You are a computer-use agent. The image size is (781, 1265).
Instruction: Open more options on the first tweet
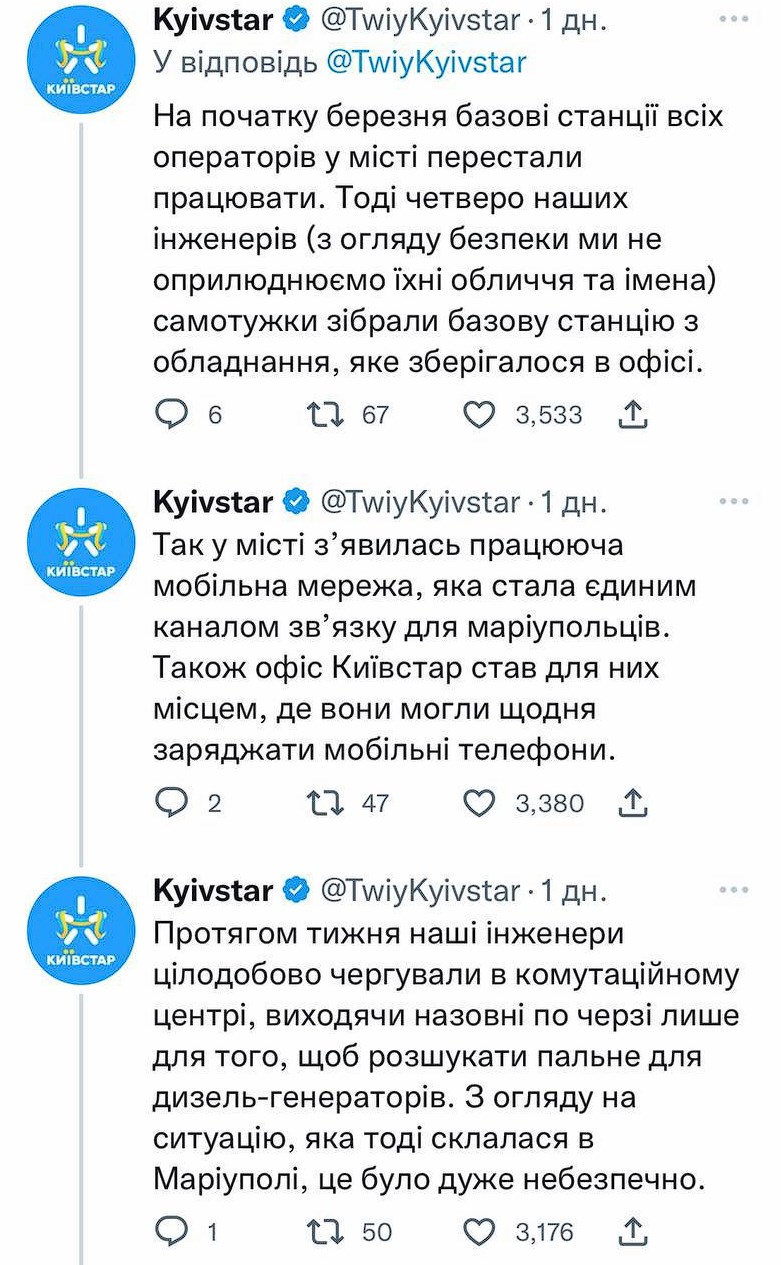pos(734,20)
